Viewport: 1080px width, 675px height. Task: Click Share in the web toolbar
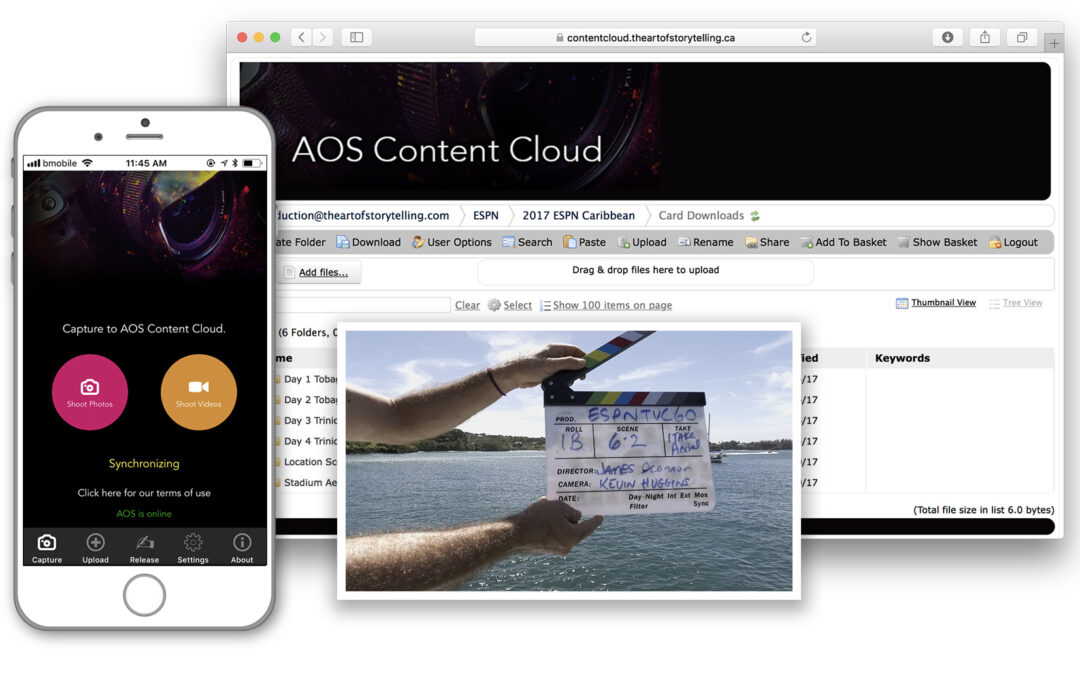coord(767,242)
